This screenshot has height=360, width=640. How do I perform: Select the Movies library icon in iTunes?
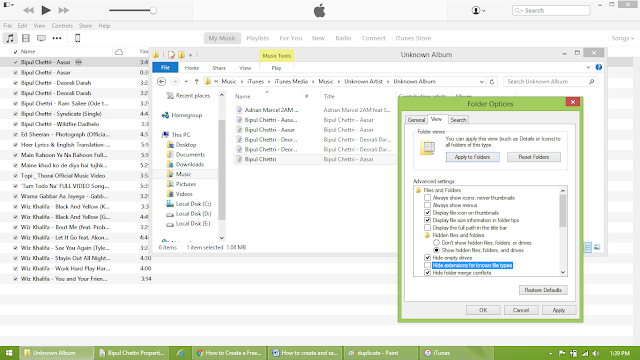pyautogui.click(x=26, y=38)
